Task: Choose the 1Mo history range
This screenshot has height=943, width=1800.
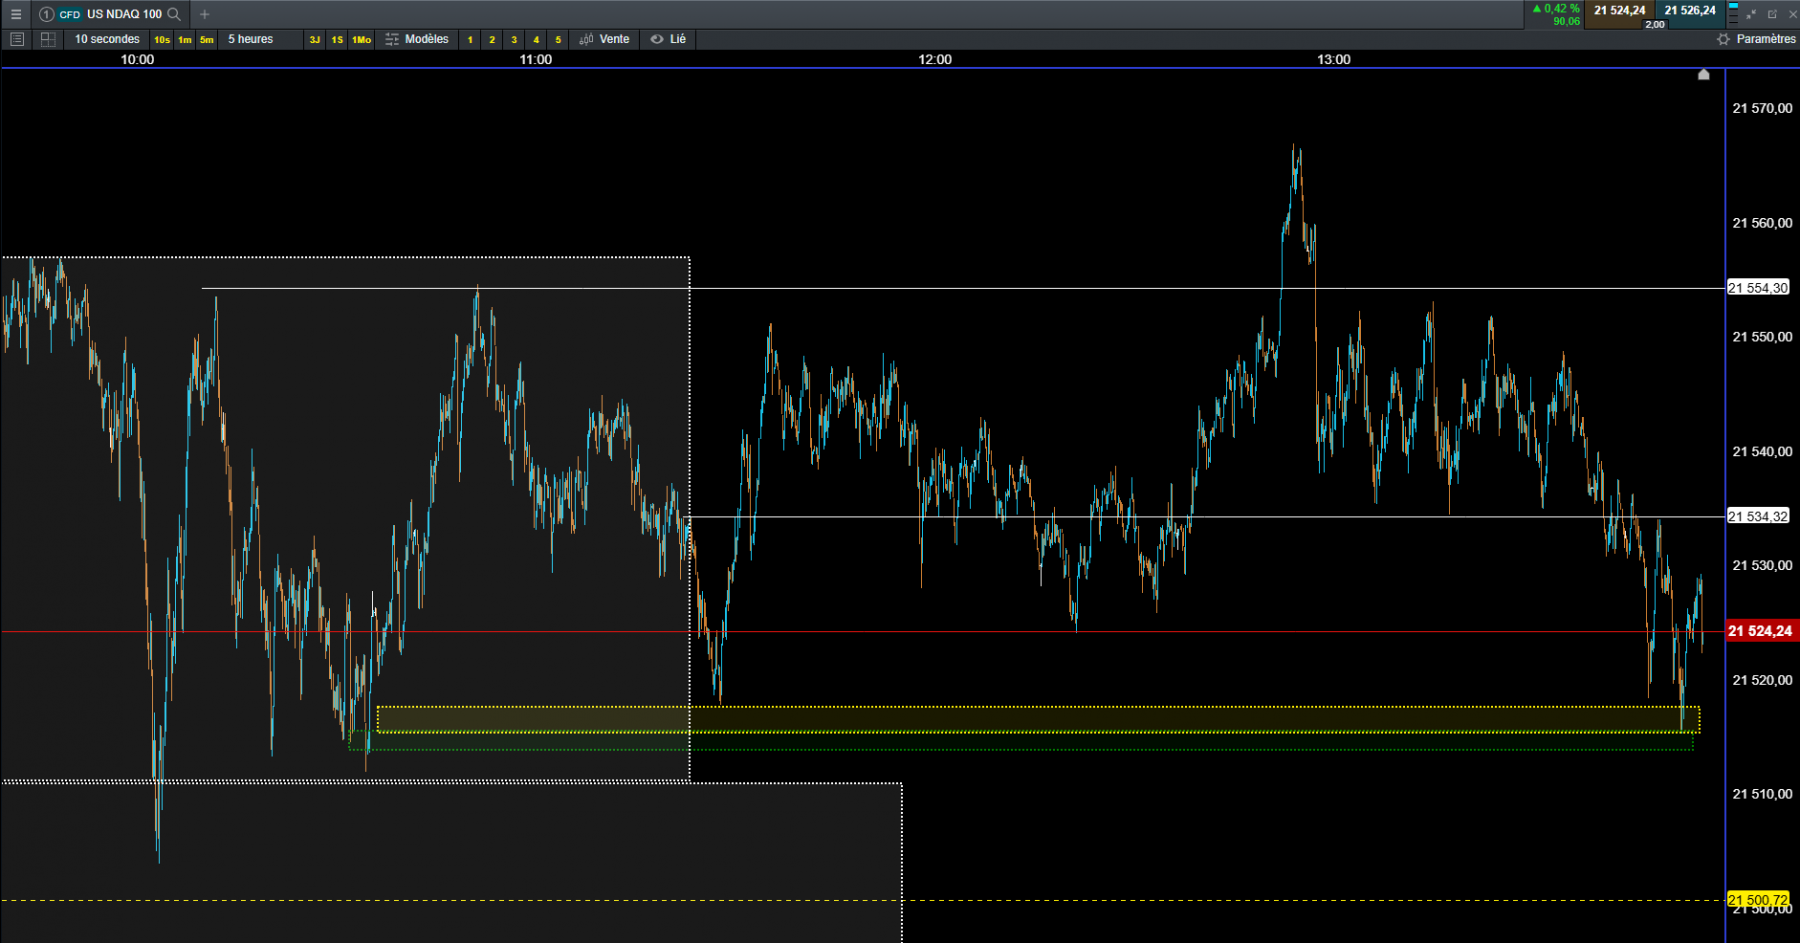Action: [361, 40]
